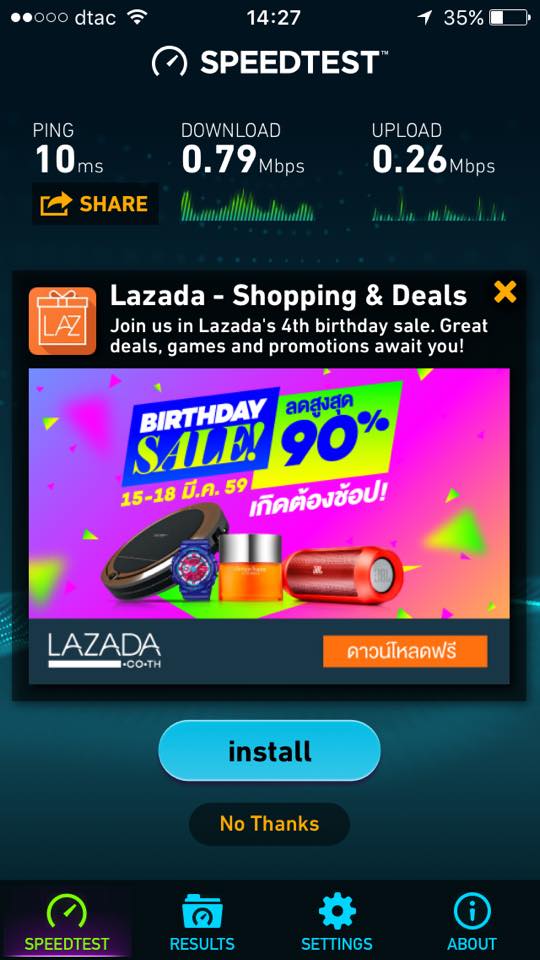Open the Results folder icon
The height and width of the screenshot is (960, 540).
pos(202,912)
